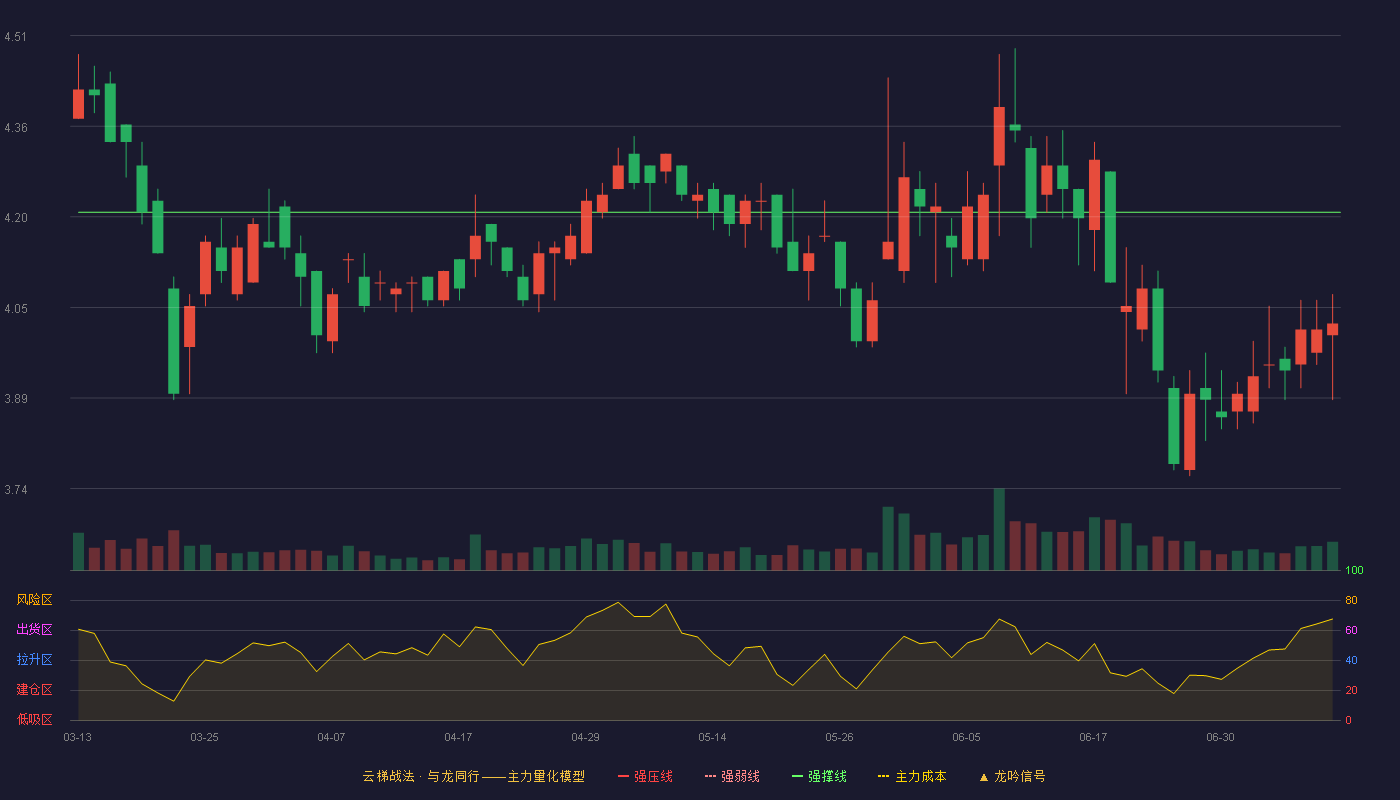Viewport: 1400px width, 800px height.
Task: Click the 4.36 price axis label
Action: [x=15, y=128]
